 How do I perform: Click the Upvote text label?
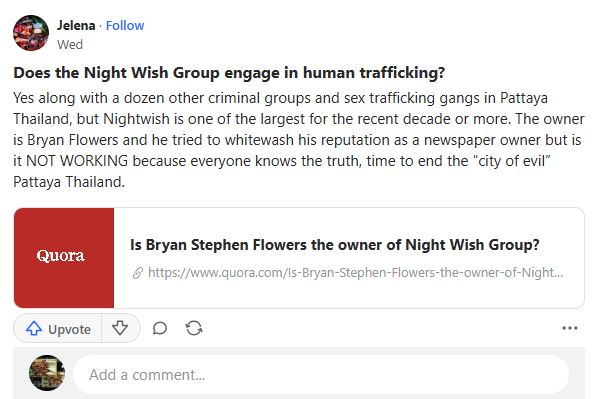pyautogui.click(x=69, y=329)
